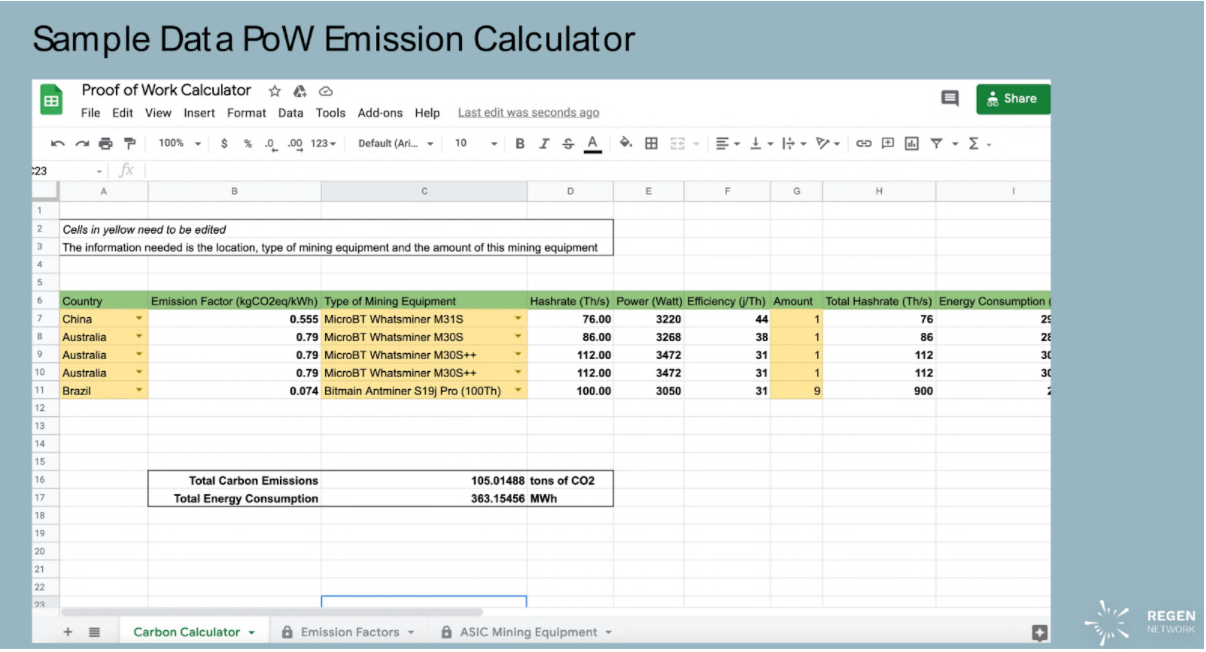Open the borders tool
Viewport: 1206px width, 652px height.
(651, 144)
